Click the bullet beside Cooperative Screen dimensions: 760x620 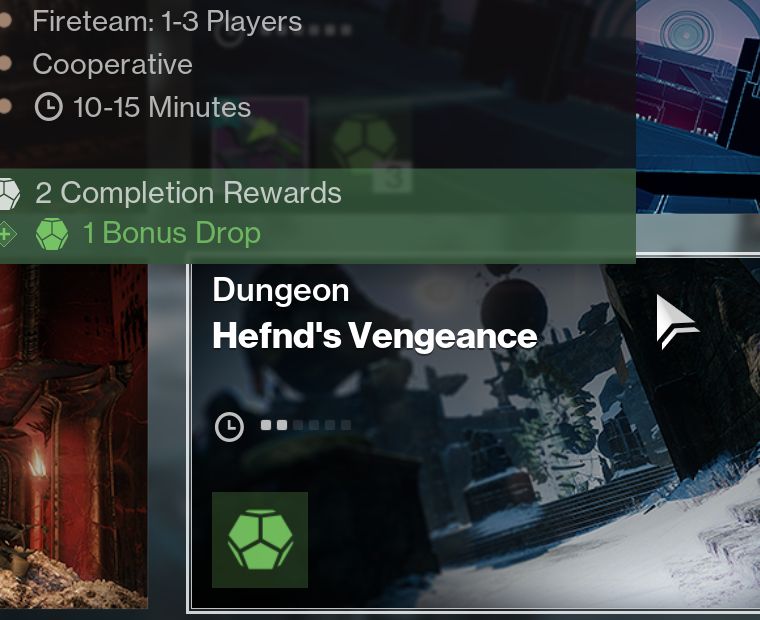pyautogui.click(x=5, y=64)
